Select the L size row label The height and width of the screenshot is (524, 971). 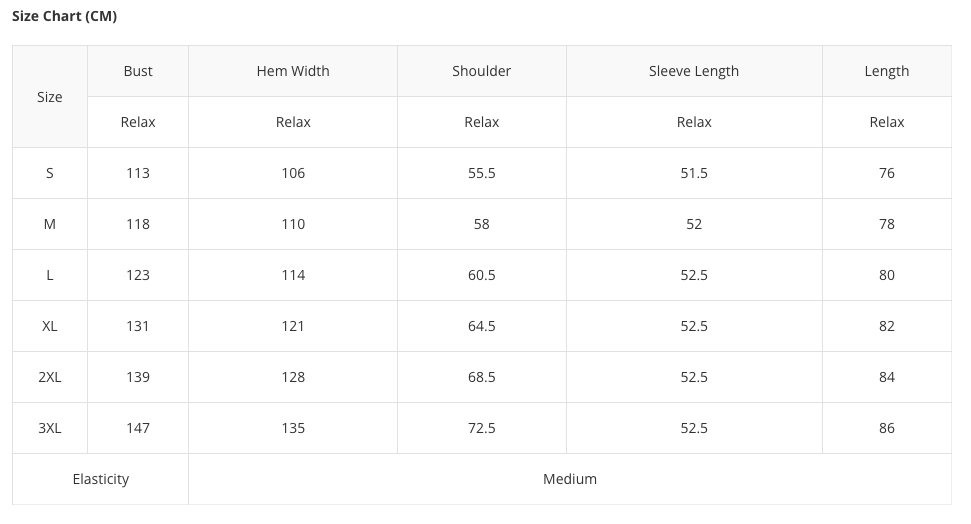[x=50, y=275]
